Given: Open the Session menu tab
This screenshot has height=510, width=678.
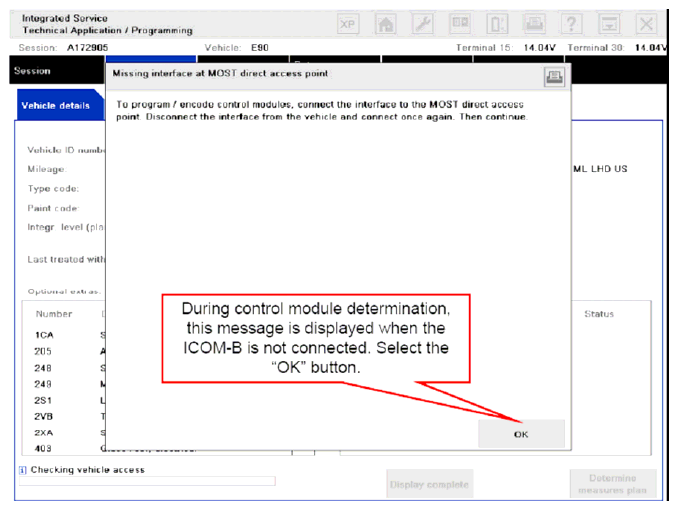Looking at the screenshot, I should click(x=32, y=71).
